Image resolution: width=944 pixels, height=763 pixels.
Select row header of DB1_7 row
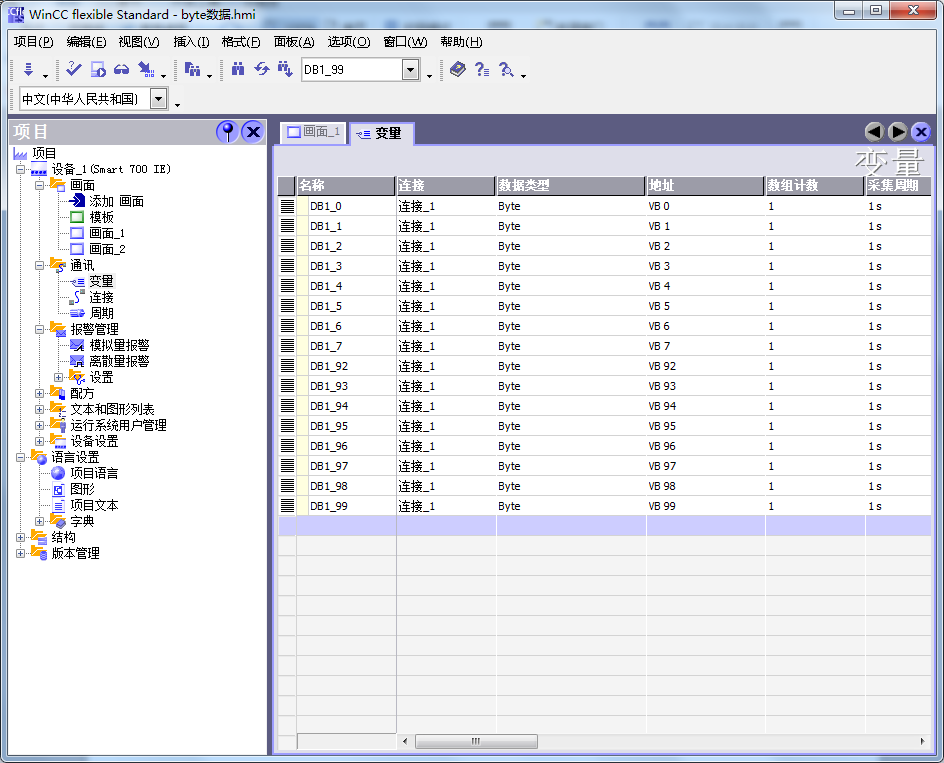[x=287, y=346]
